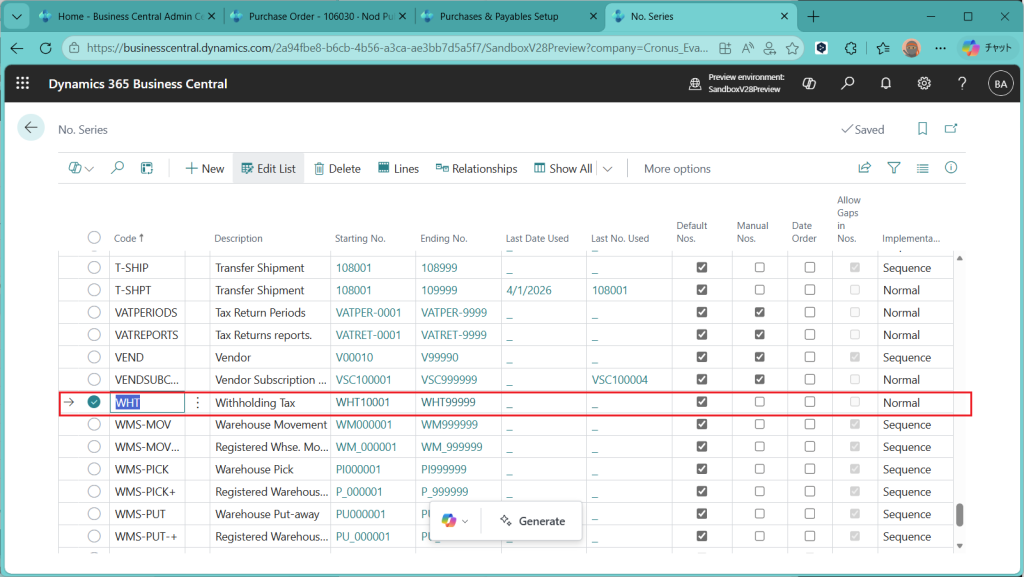The height and width of the screenshot is (577, 1024).
Task: Toggle Manual Nos. checkbox for WHT row
Action: point(759,402)
